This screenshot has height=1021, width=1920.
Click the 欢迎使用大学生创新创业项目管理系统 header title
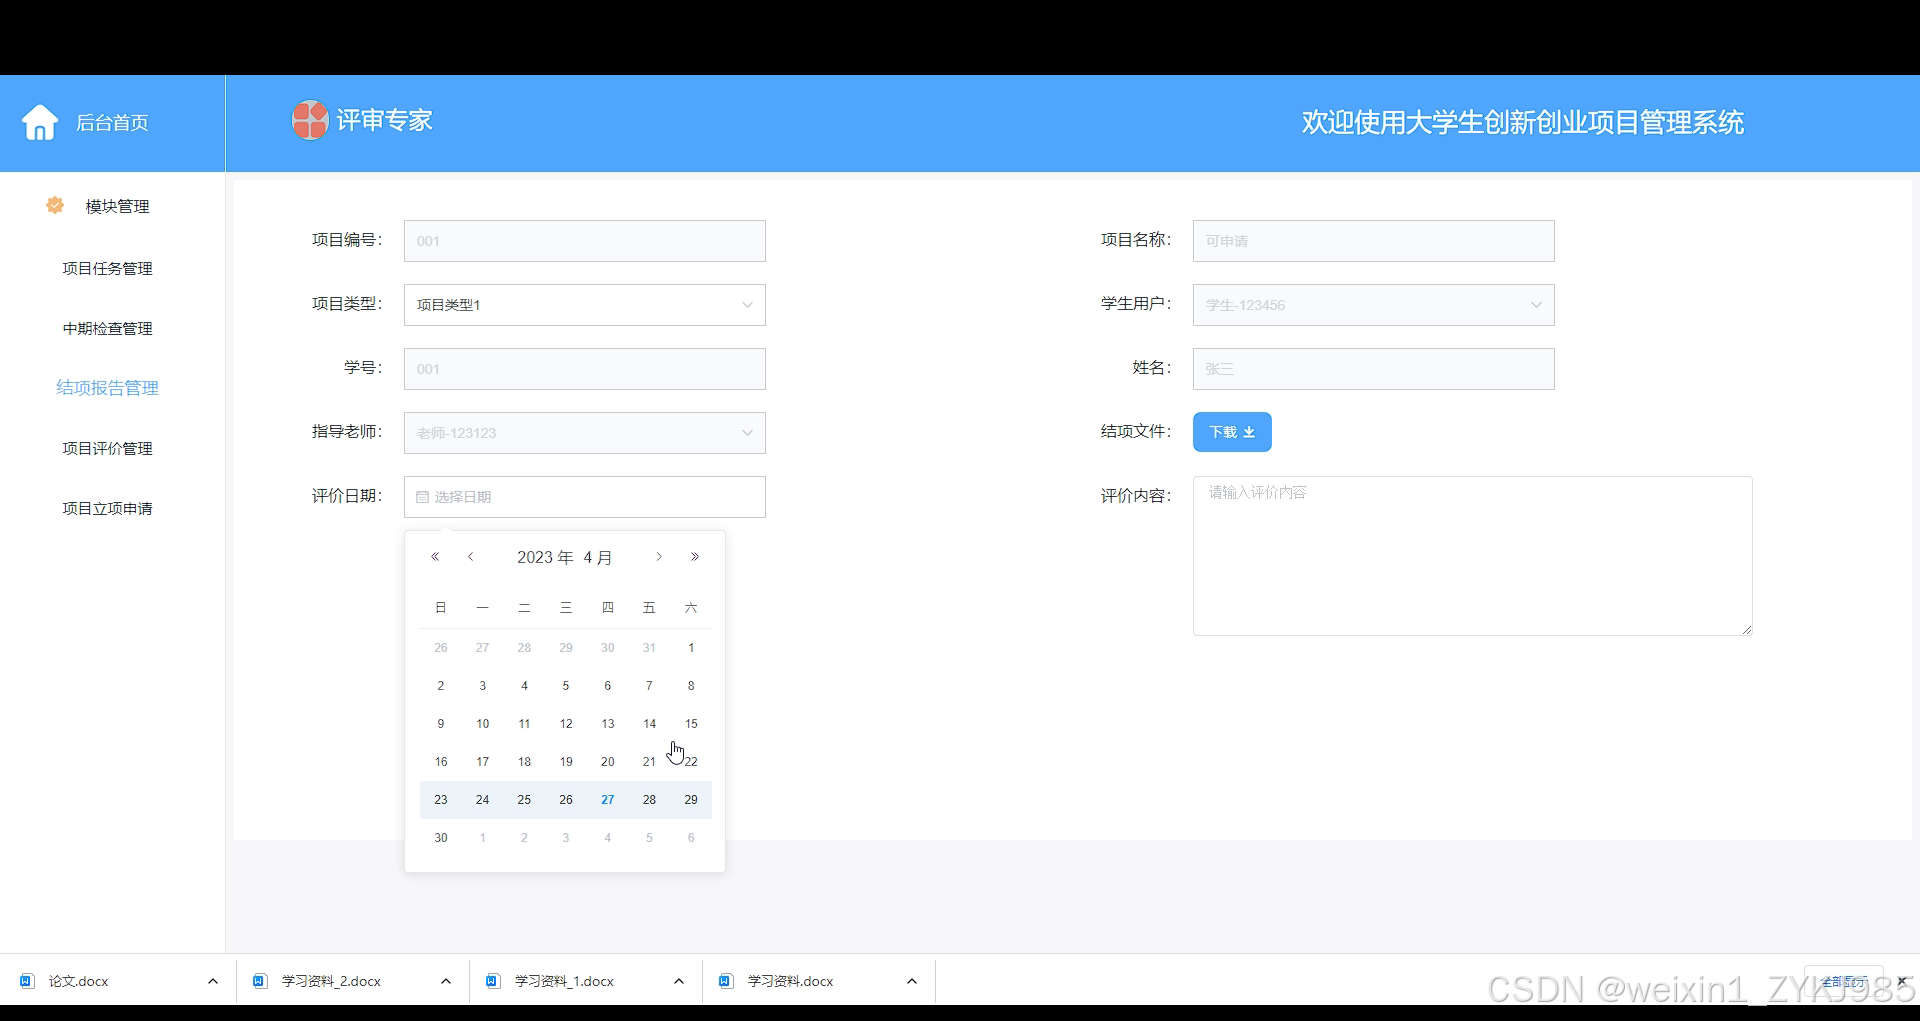click(1522, 122)
